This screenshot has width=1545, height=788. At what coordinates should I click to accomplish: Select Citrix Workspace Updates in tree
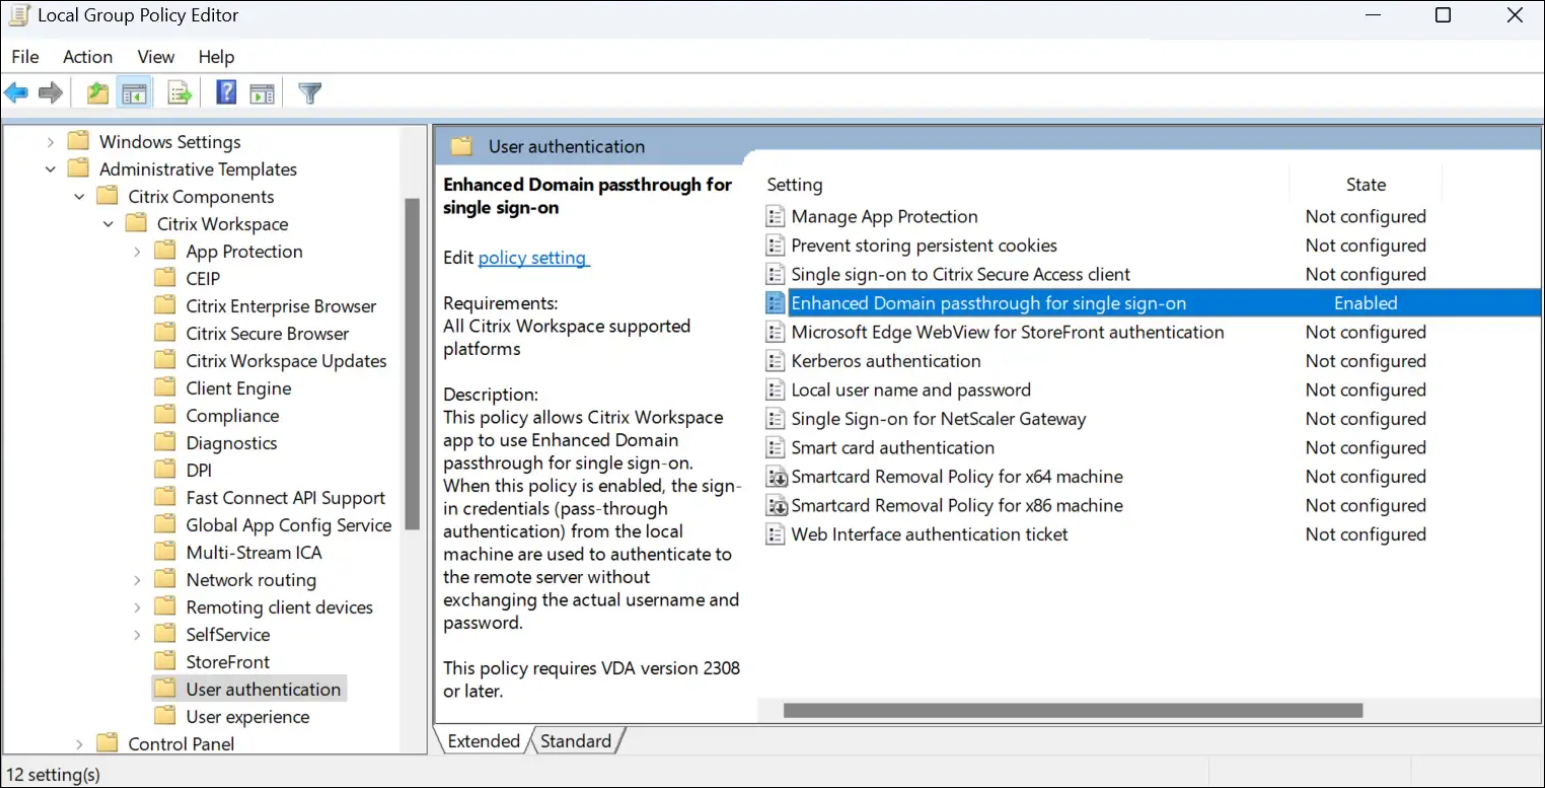(x=286, y=361)
